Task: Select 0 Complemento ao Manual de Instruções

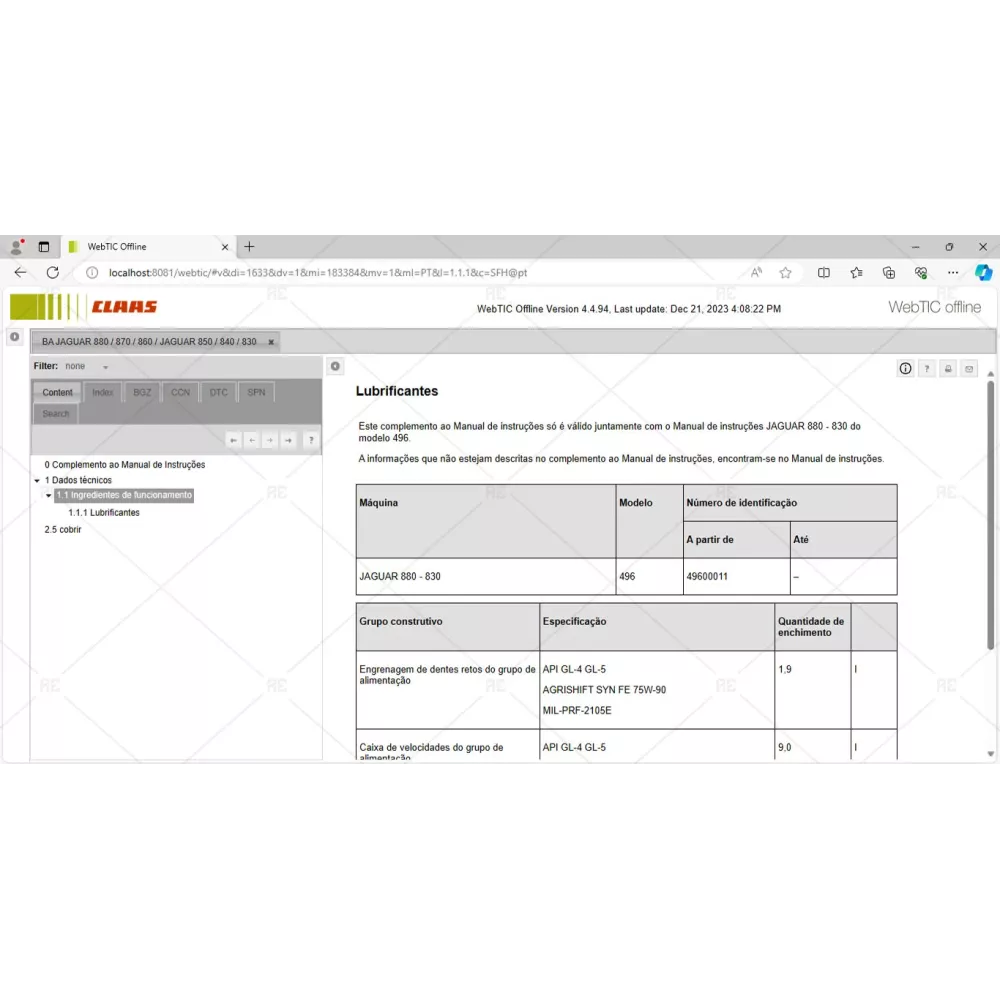Action: point(125,465)
